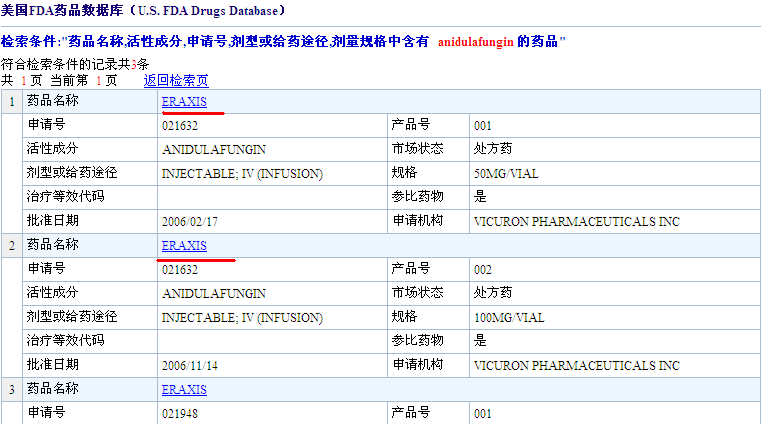The width and height of the screenshot is (761, 424).
Task: Click row number 3 cell
Action: coord(12,390)
